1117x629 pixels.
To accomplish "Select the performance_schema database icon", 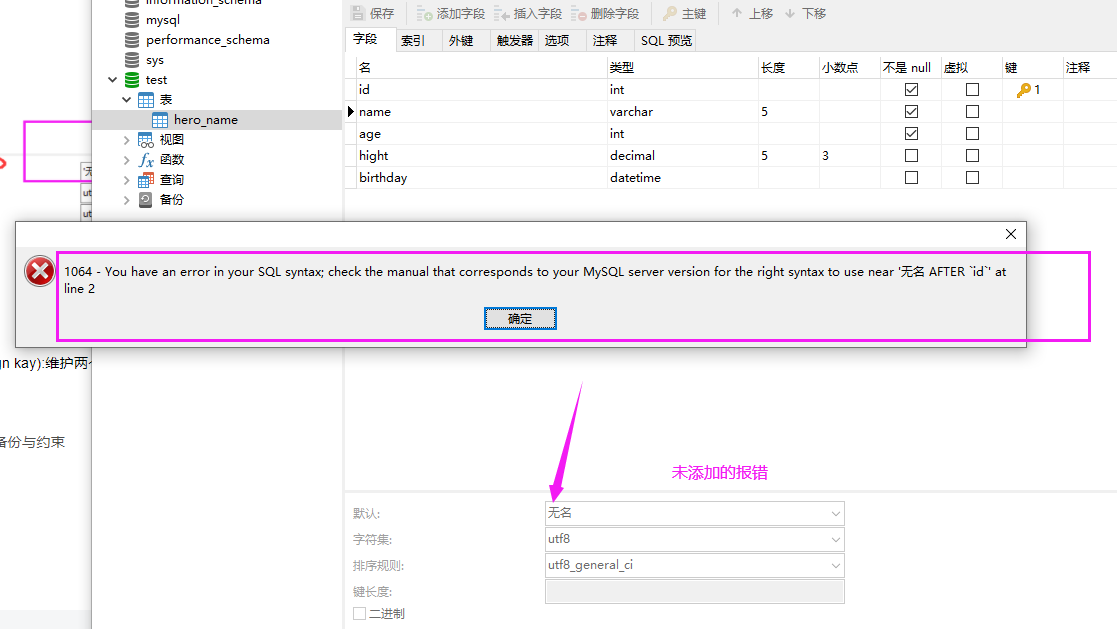I will 132,40.
